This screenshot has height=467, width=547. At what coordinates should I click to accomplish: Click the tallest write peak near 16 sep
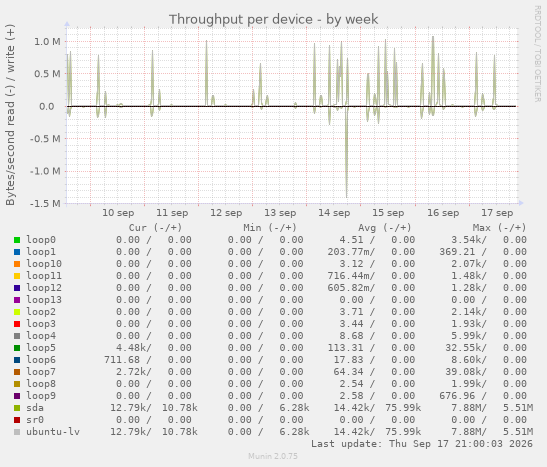433,70
